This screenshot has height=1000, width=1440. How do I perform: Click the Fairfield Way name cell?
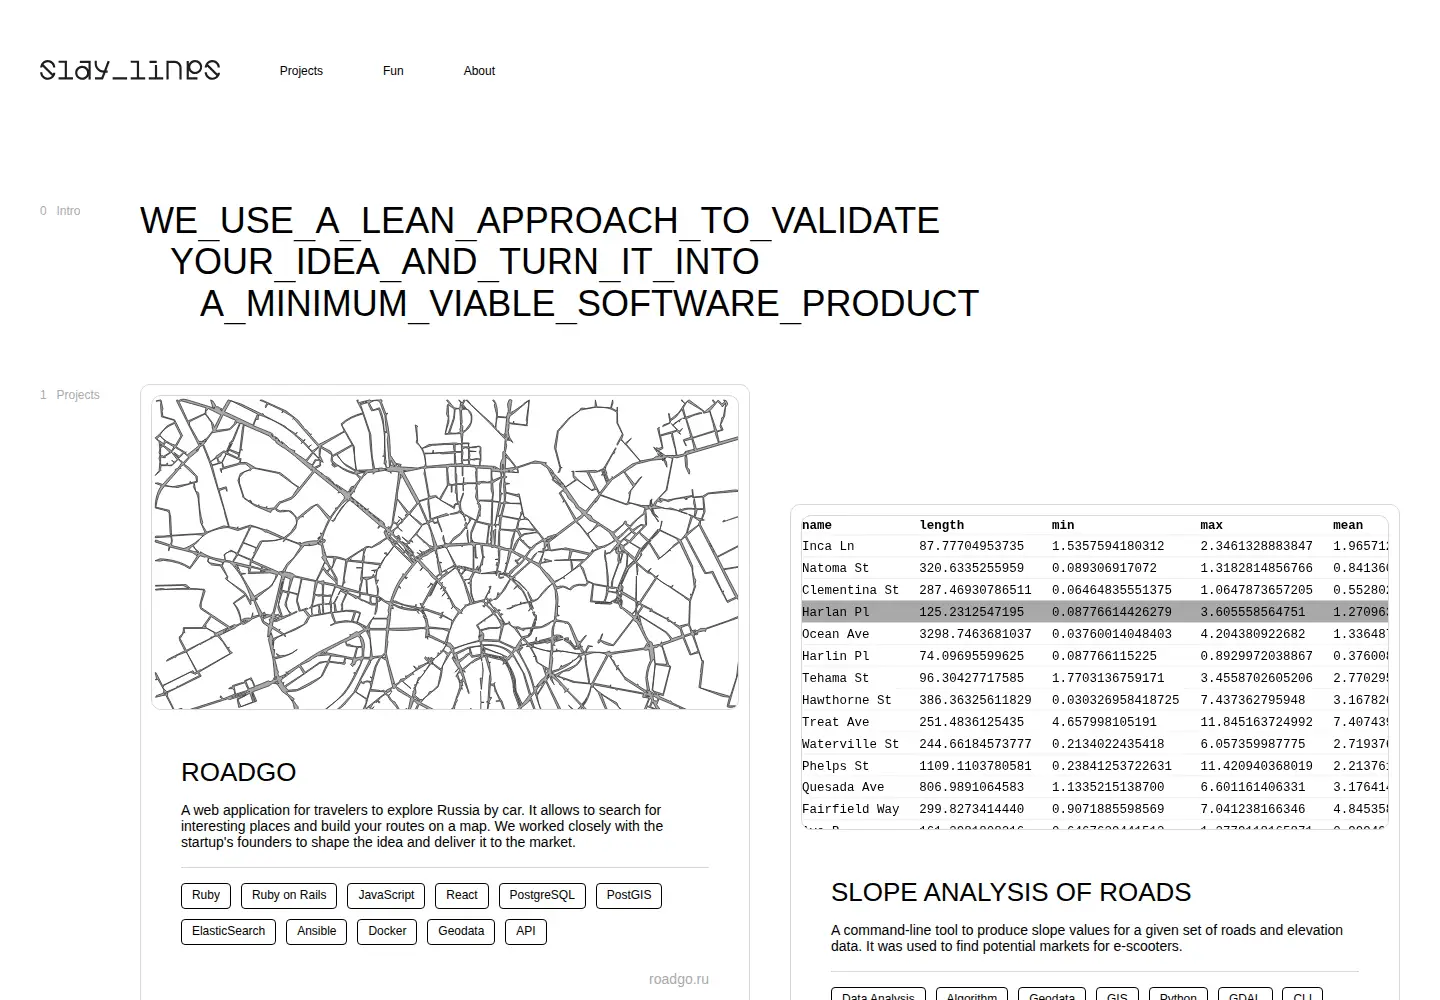(850, 809)
